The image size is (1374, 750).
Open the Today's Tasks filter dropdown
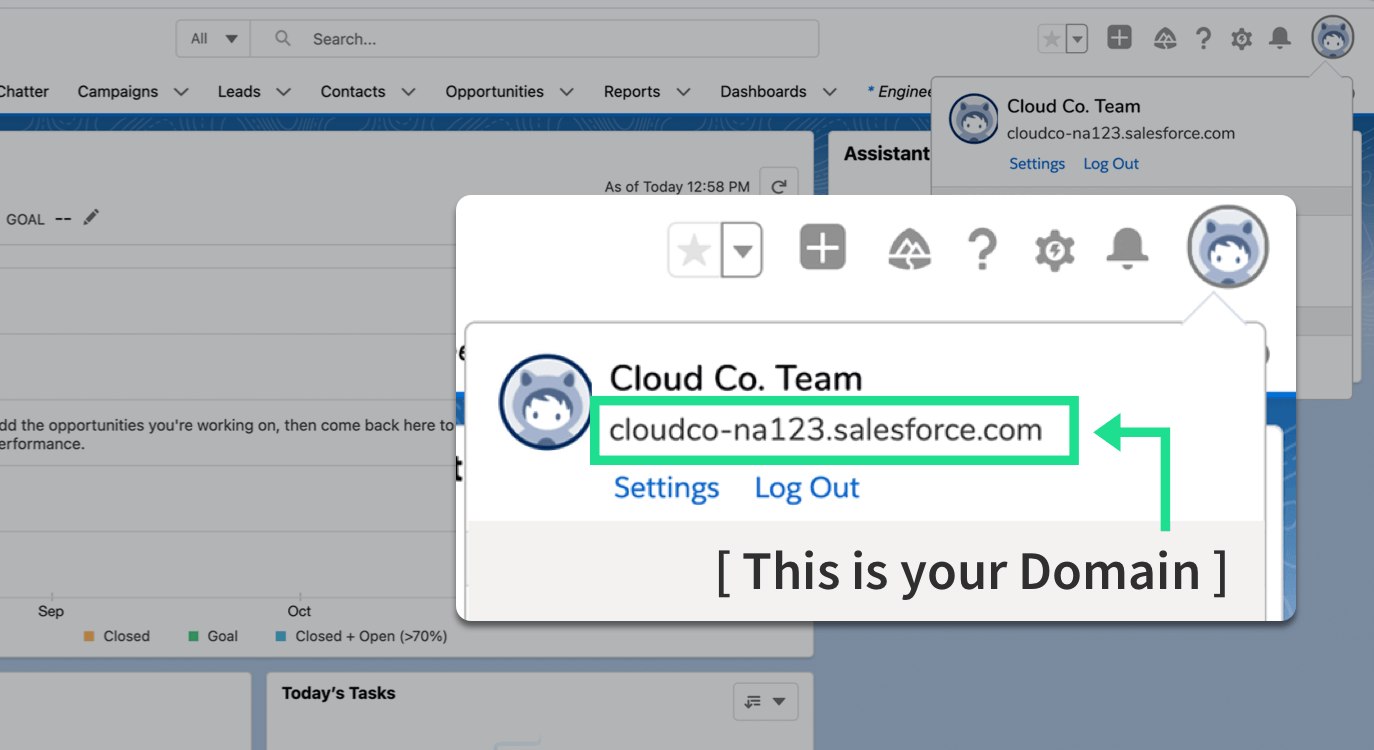click(765, 701)
